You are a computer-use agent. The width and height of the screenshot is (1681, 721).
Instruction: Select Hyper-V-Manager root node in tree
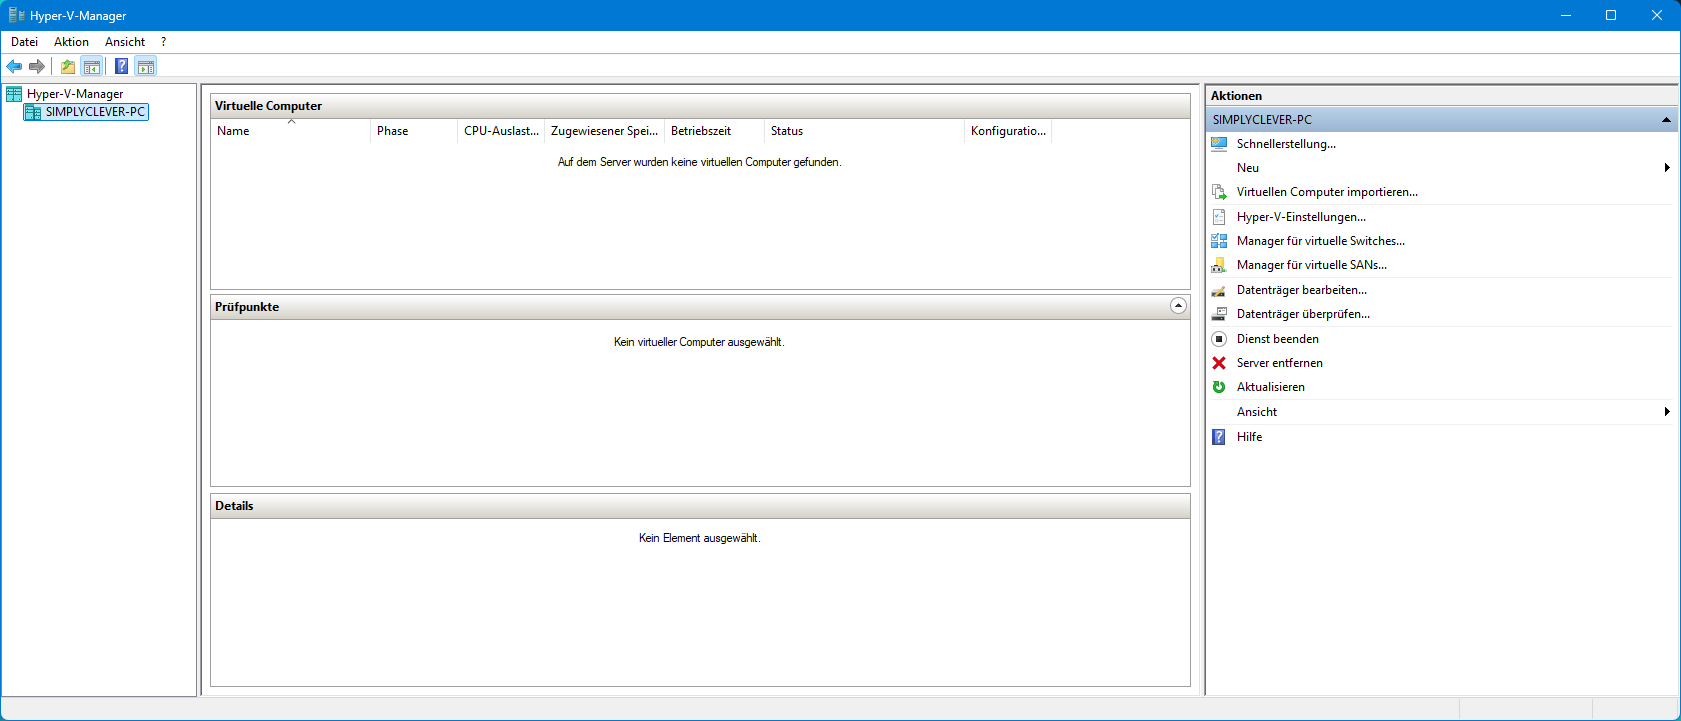point(75,94)
